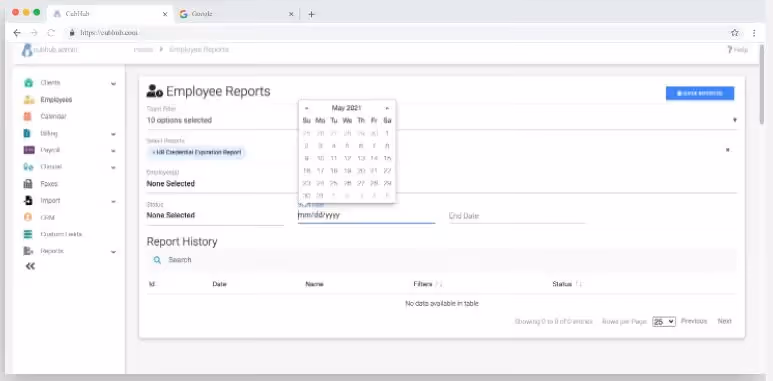The height and width of the screenshot is (381, 773).
Task: Click the Home breadcrumb link
Action: (143, 50)
